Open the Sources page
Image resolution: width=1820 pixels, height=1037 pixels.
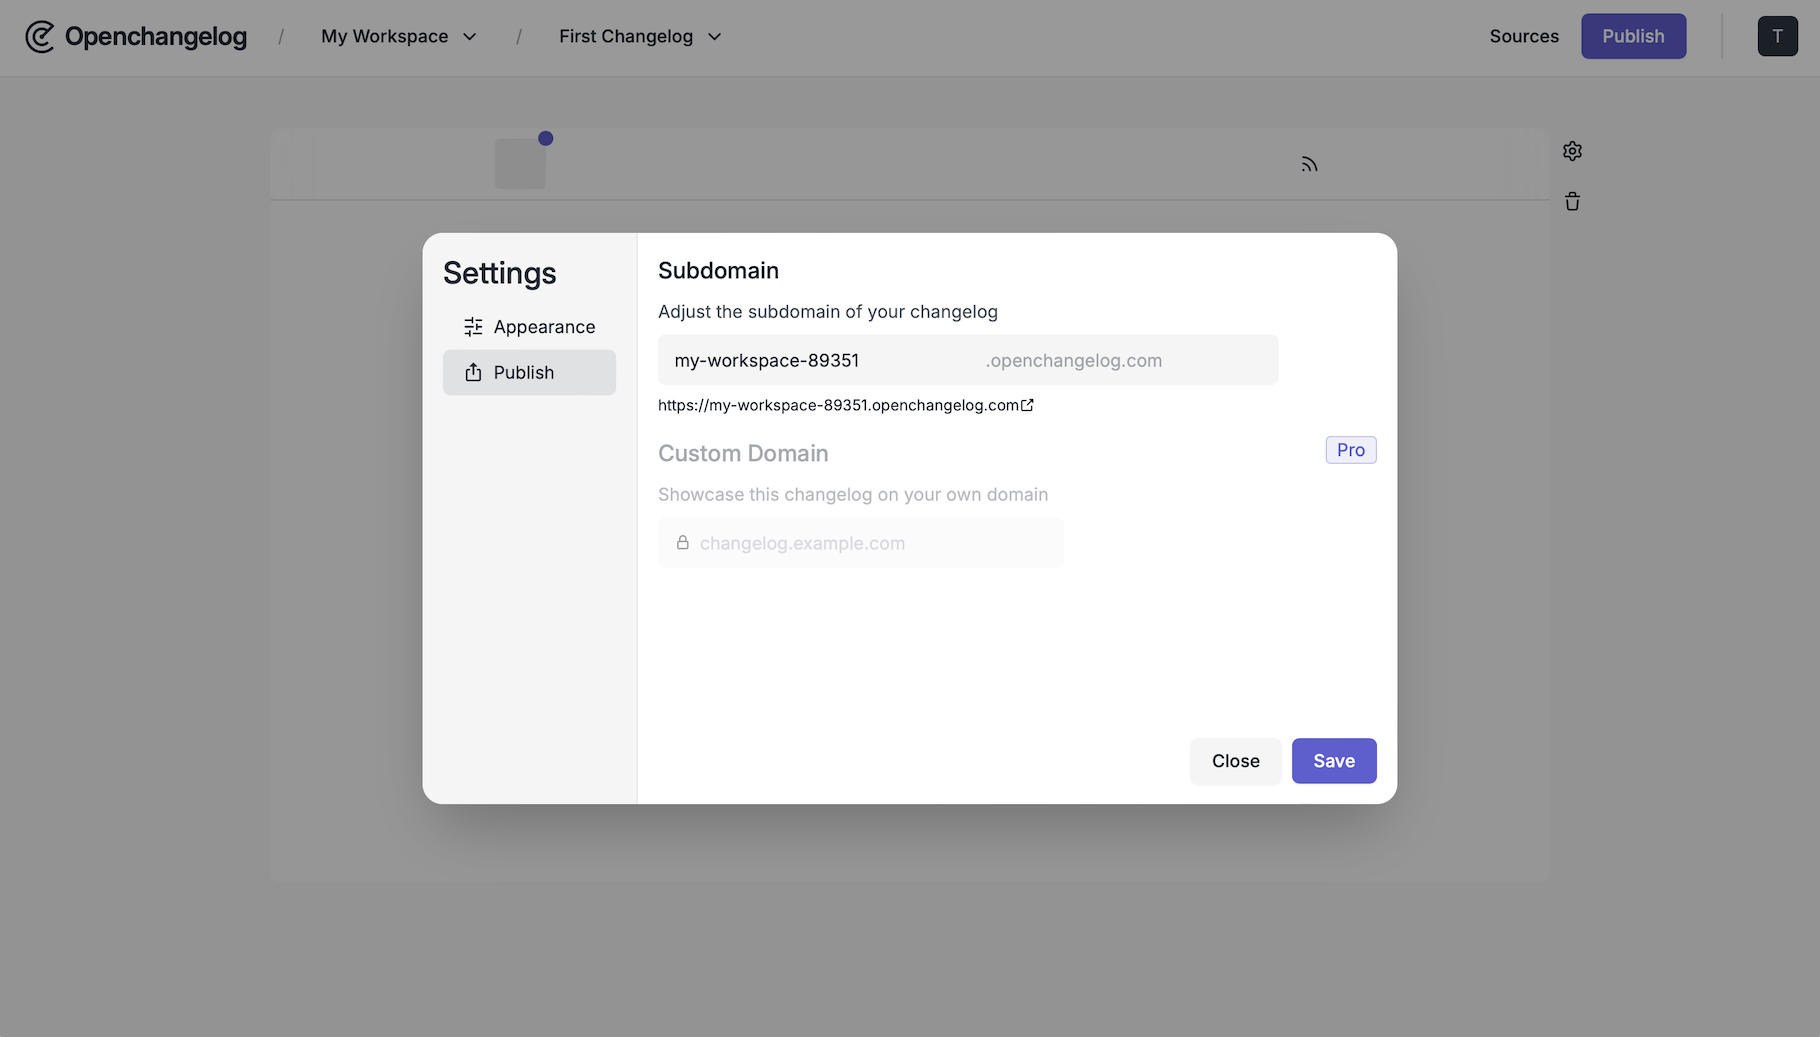[1524, 36]
